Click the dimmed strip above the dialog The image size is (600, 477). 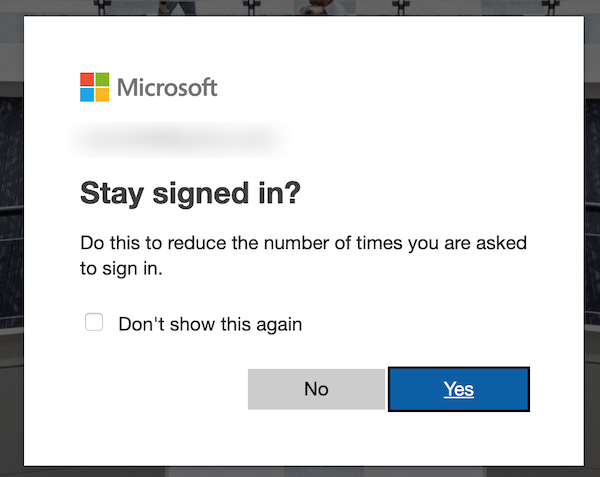click(x=300, y=7)
